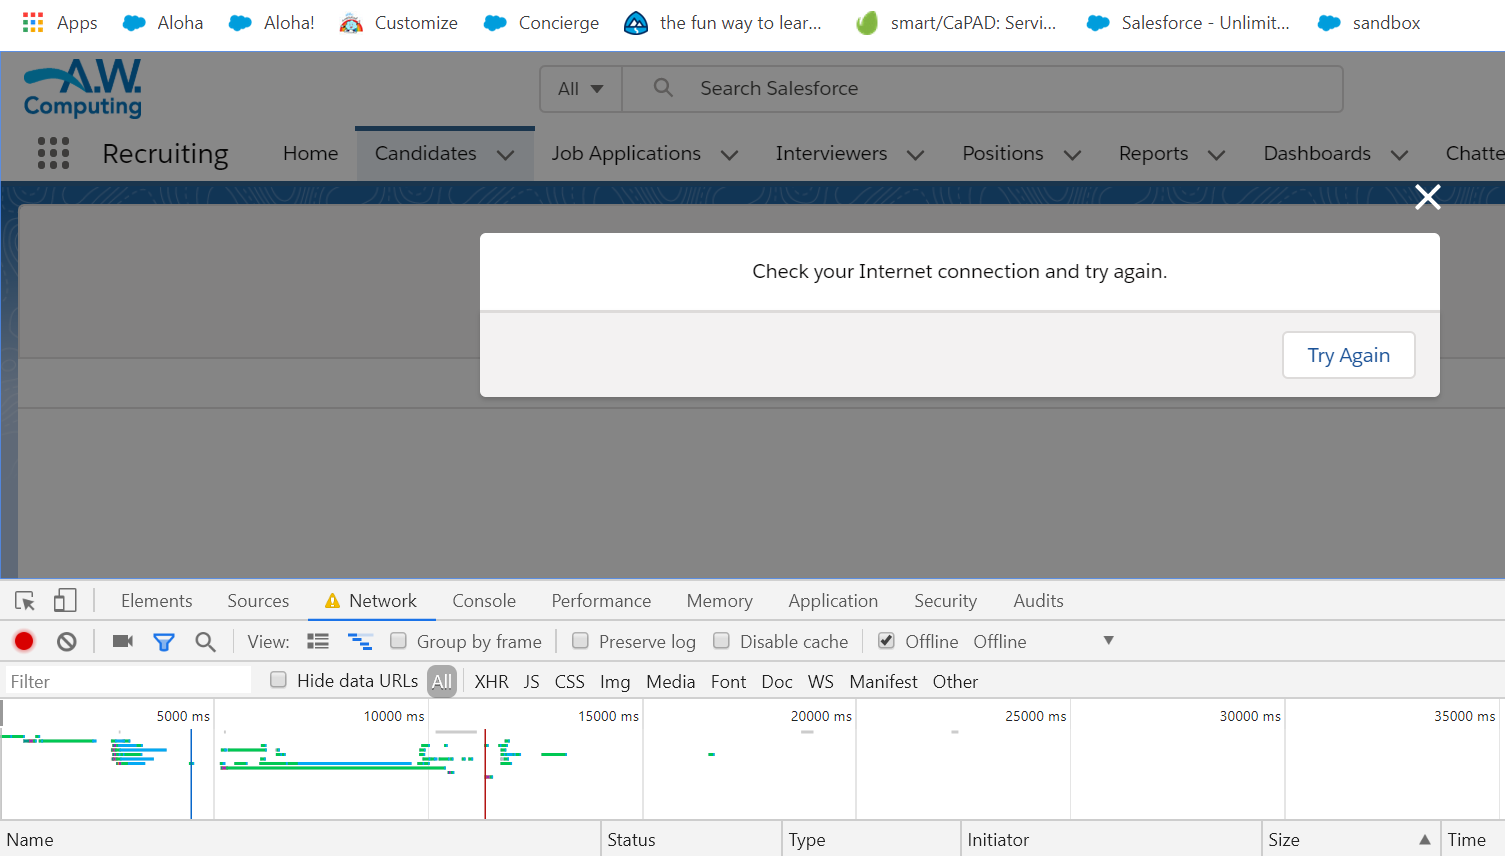Expand the search scope All dropdown

(x=580, y=88)
